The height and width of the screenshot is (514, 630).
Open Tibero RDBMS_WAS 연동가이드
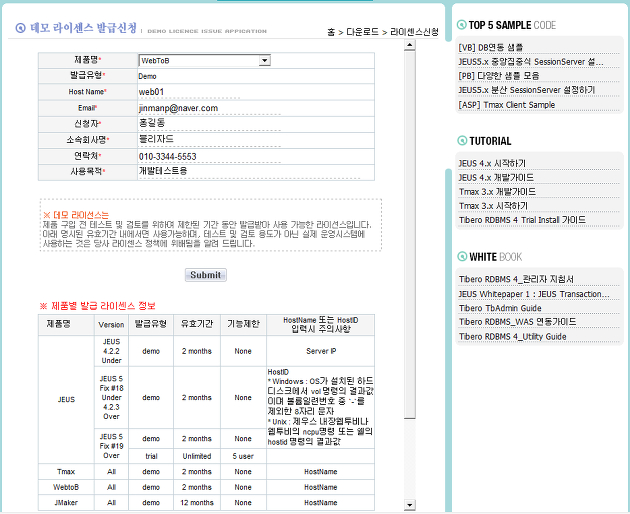(x=518, y=322)
